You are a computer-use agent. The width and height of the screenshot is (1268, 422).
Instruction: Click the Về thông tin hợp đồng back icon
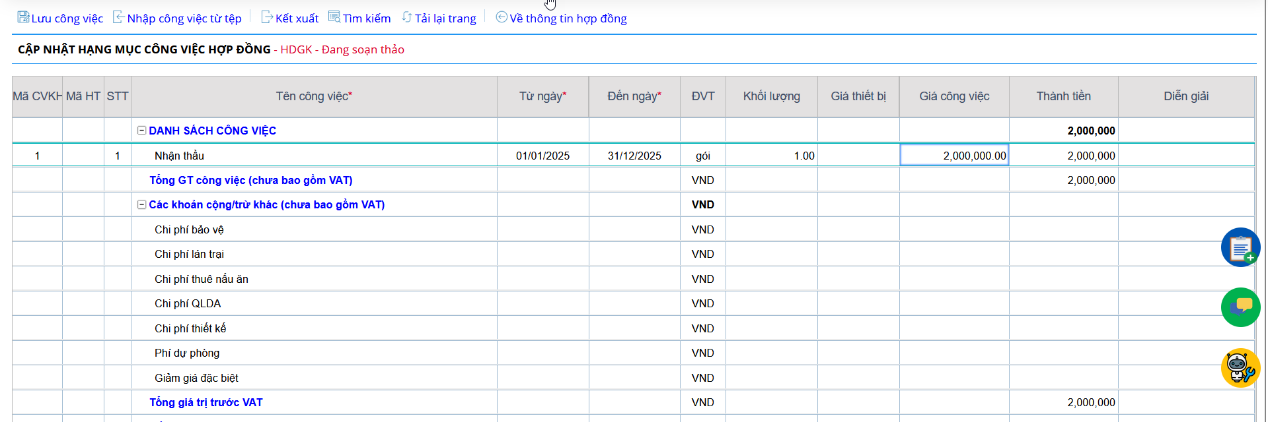click(x=501, y=17)
